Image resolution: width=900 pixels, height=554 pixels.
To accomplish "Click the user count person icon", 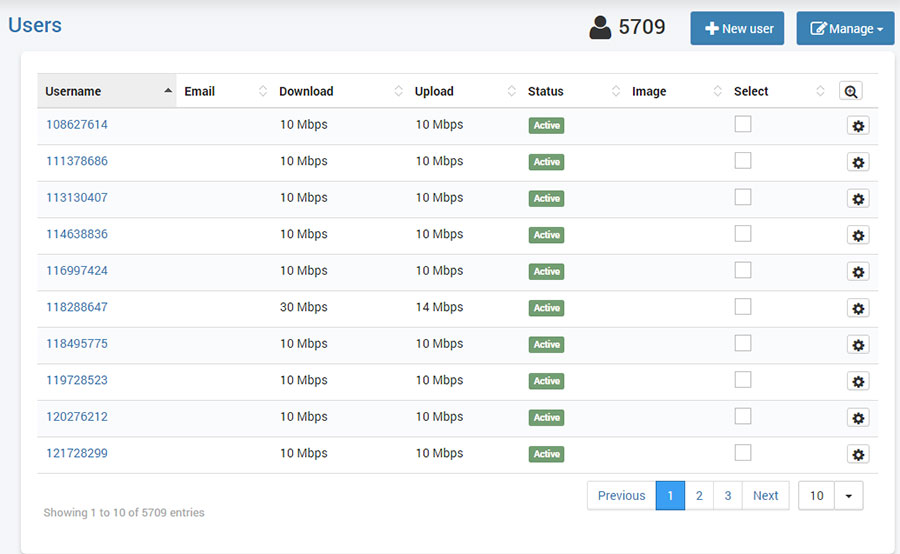I will click(x=600, y=28).
